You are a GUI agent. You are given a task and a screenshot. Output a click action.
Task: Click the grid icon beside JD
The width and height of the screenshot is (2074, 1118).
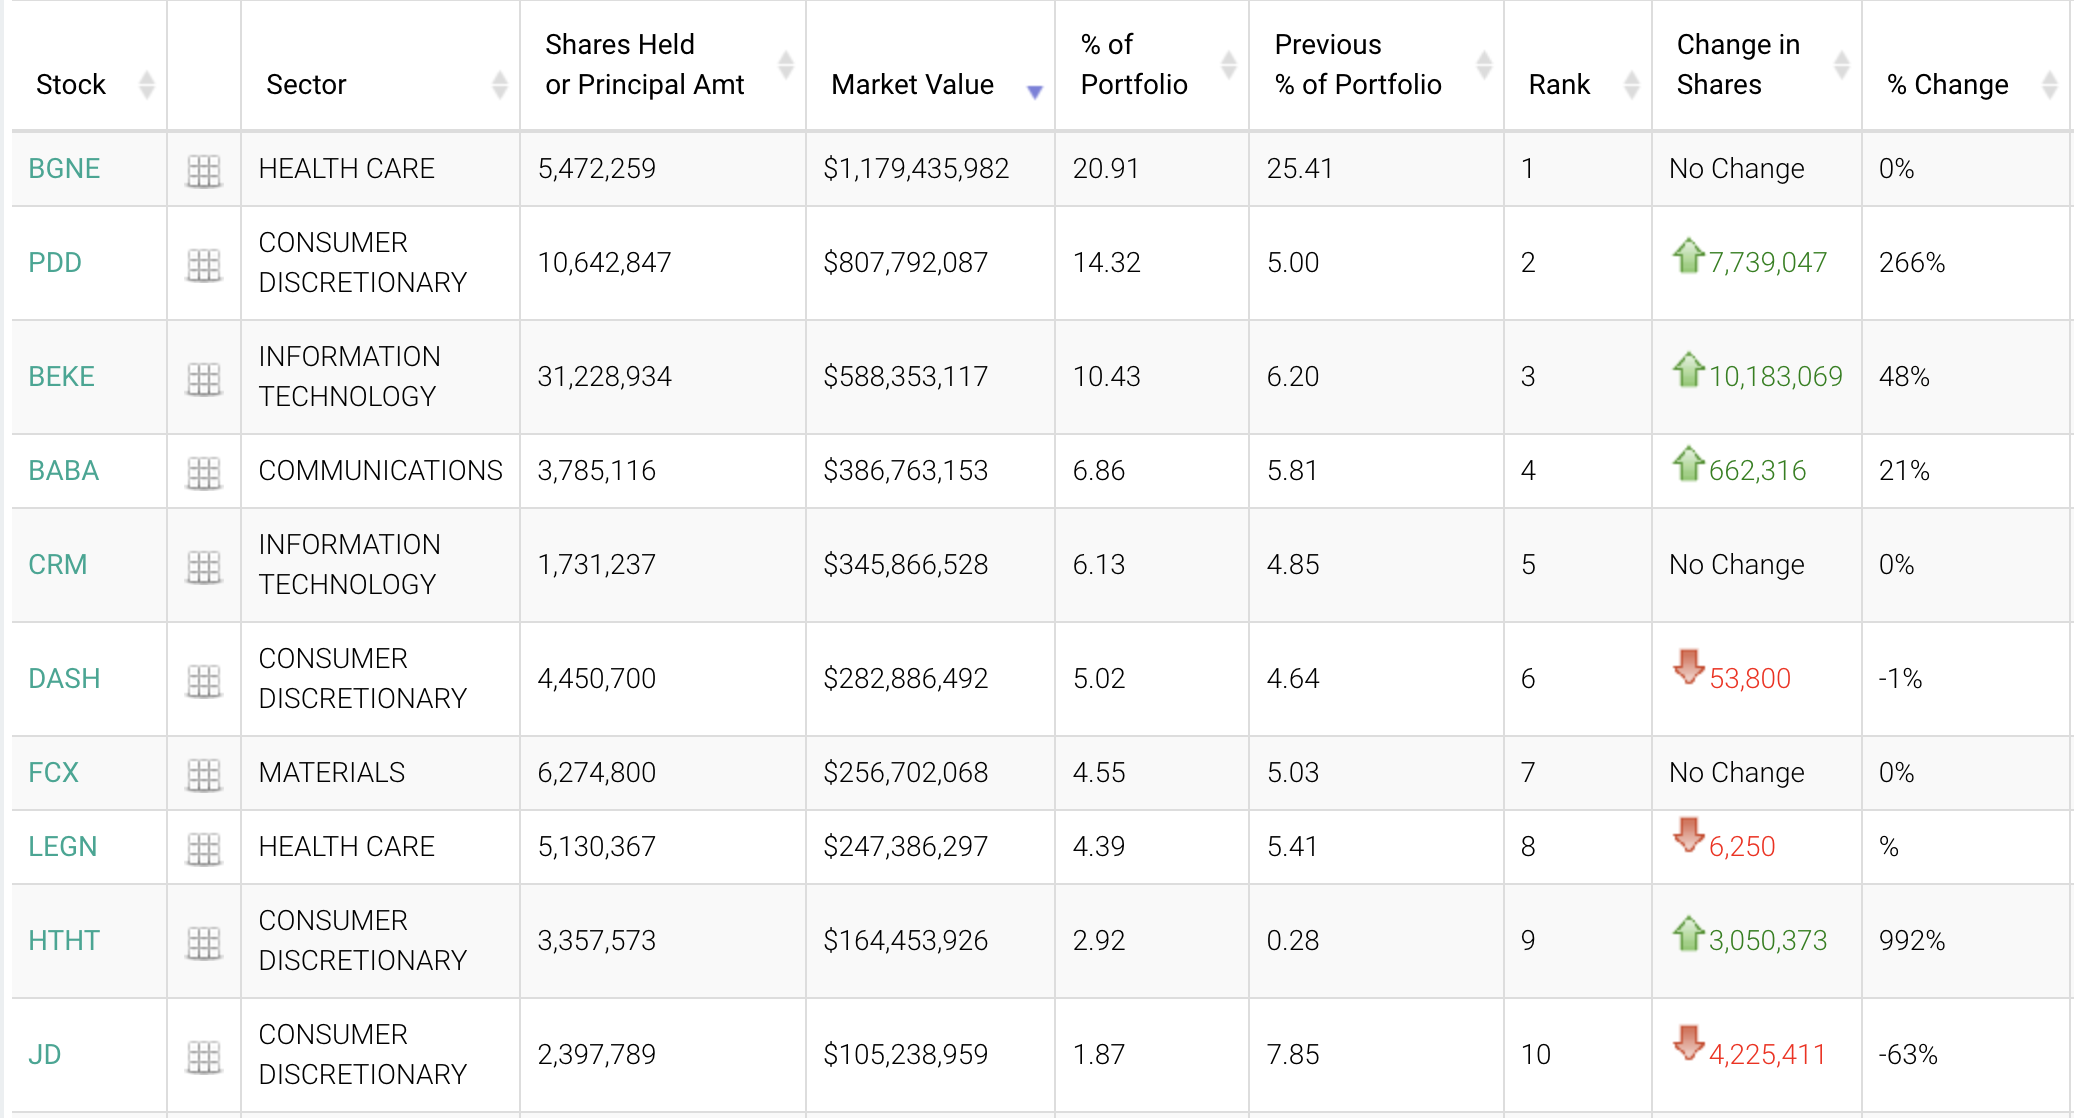coord(204,1056)
